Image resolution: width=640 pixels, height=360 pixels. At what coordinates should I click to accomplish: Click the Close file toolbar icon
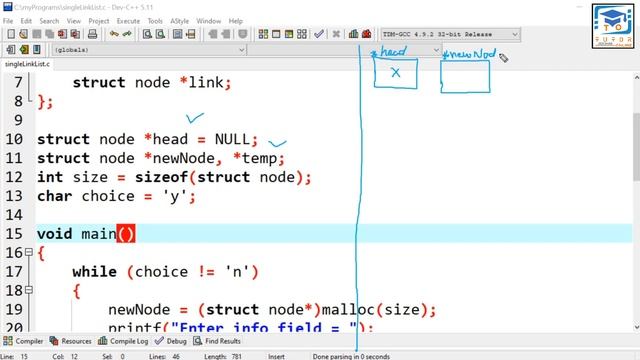click(62, 34)
